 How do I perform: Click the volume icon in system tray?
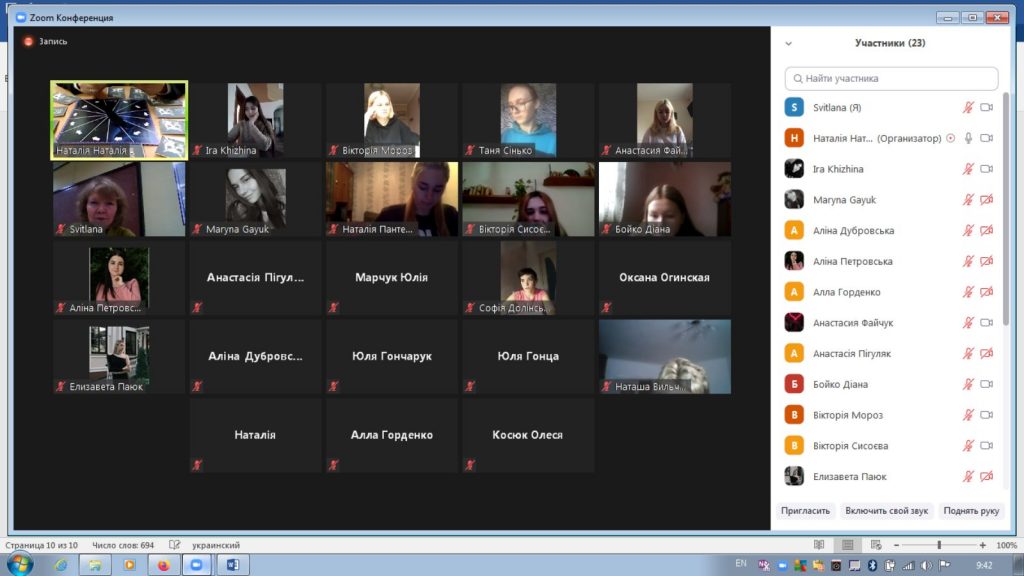coord(927,566)
